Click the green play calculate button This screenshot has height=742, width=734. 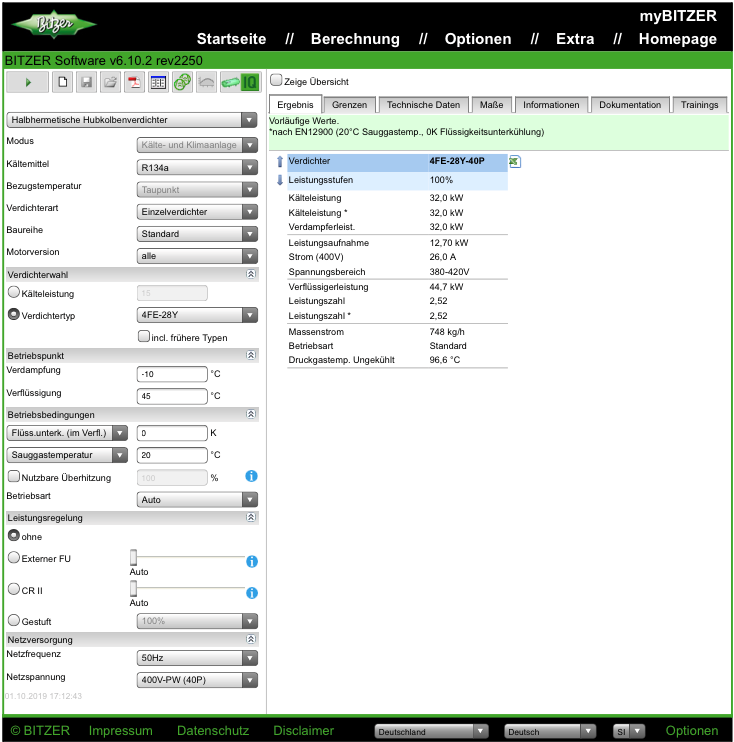coord(27,82)
